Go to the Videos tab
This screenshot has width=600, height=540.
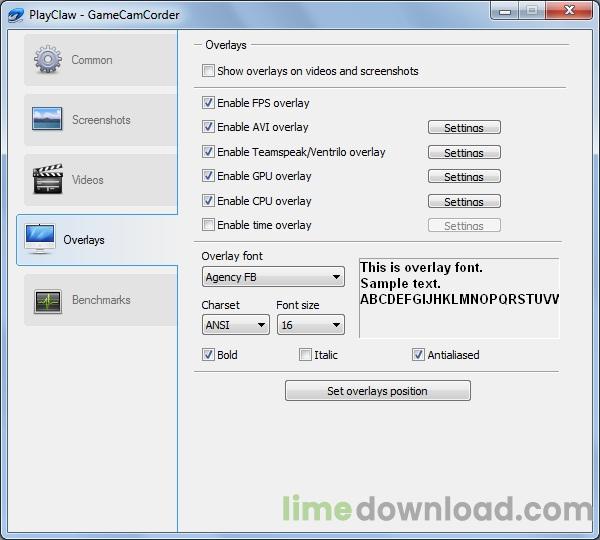pos(101,180)
